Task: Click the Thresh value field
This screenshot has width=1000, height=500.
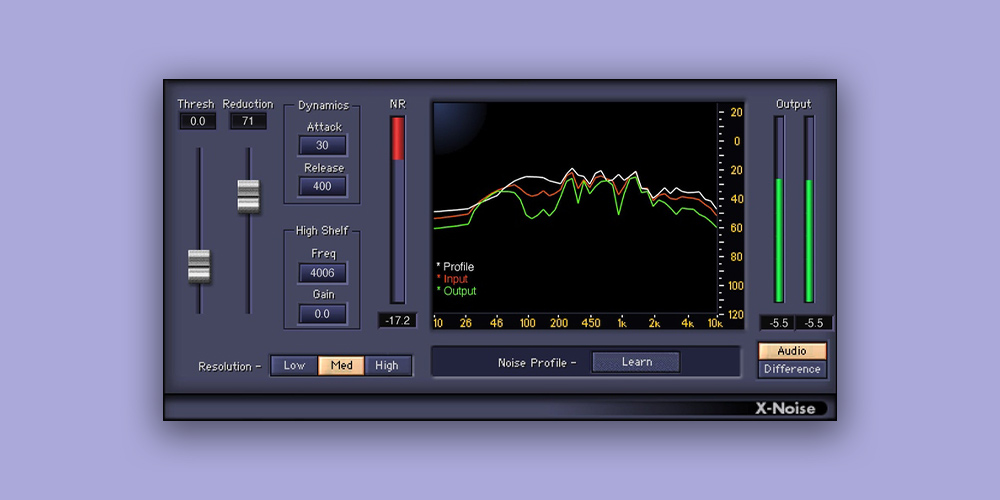Action: point(197,121)
